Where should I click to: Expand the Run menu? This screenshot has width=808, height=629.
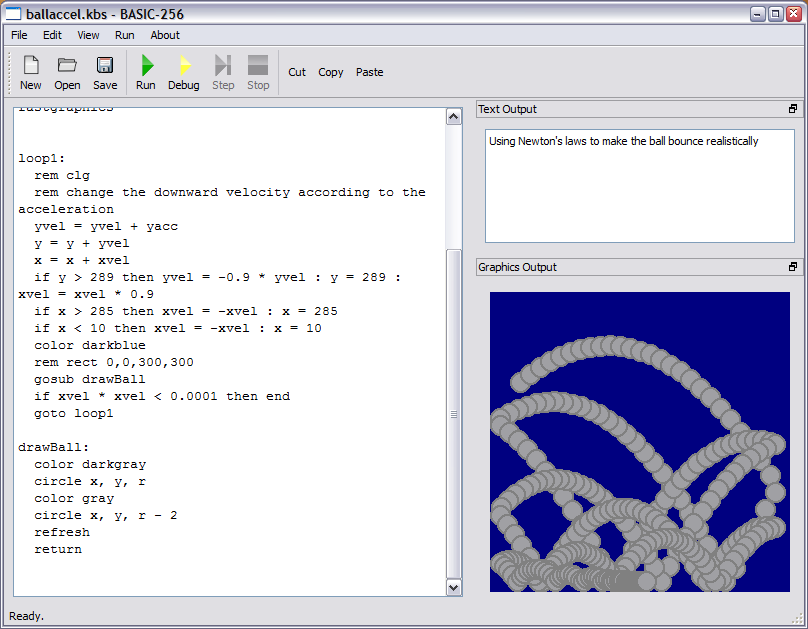click(124, 35)
